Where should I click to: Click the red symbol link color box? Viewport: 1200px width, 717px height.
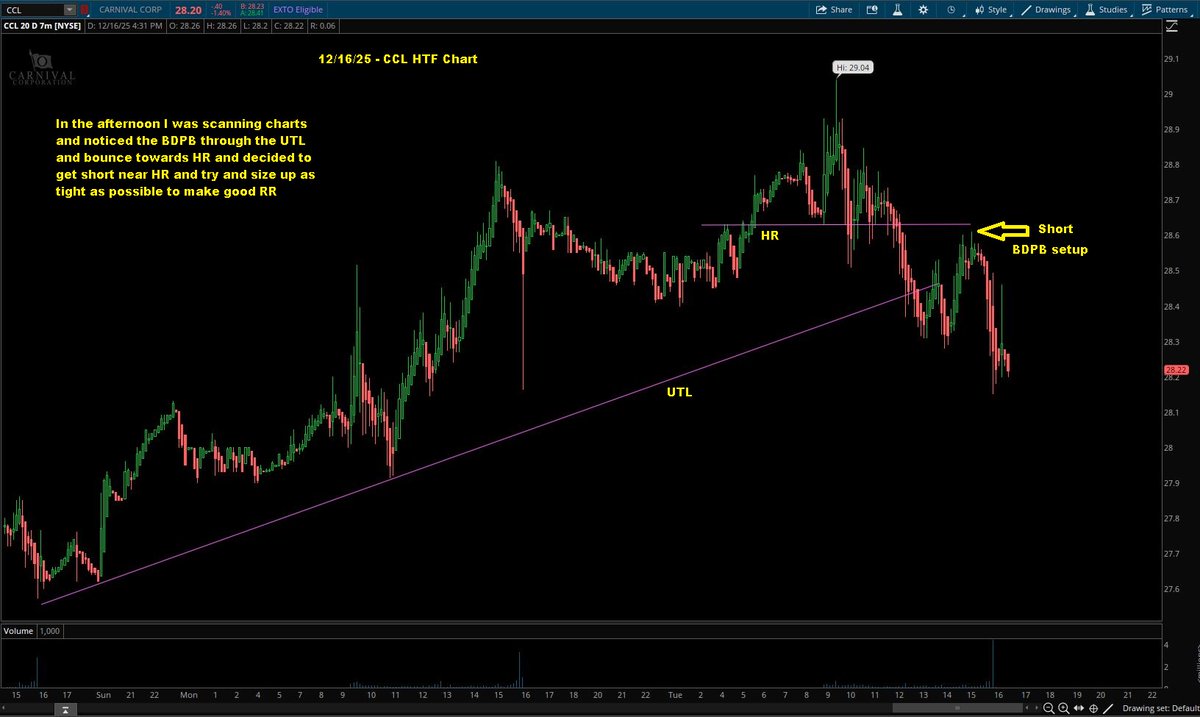[x=84, y=10]
